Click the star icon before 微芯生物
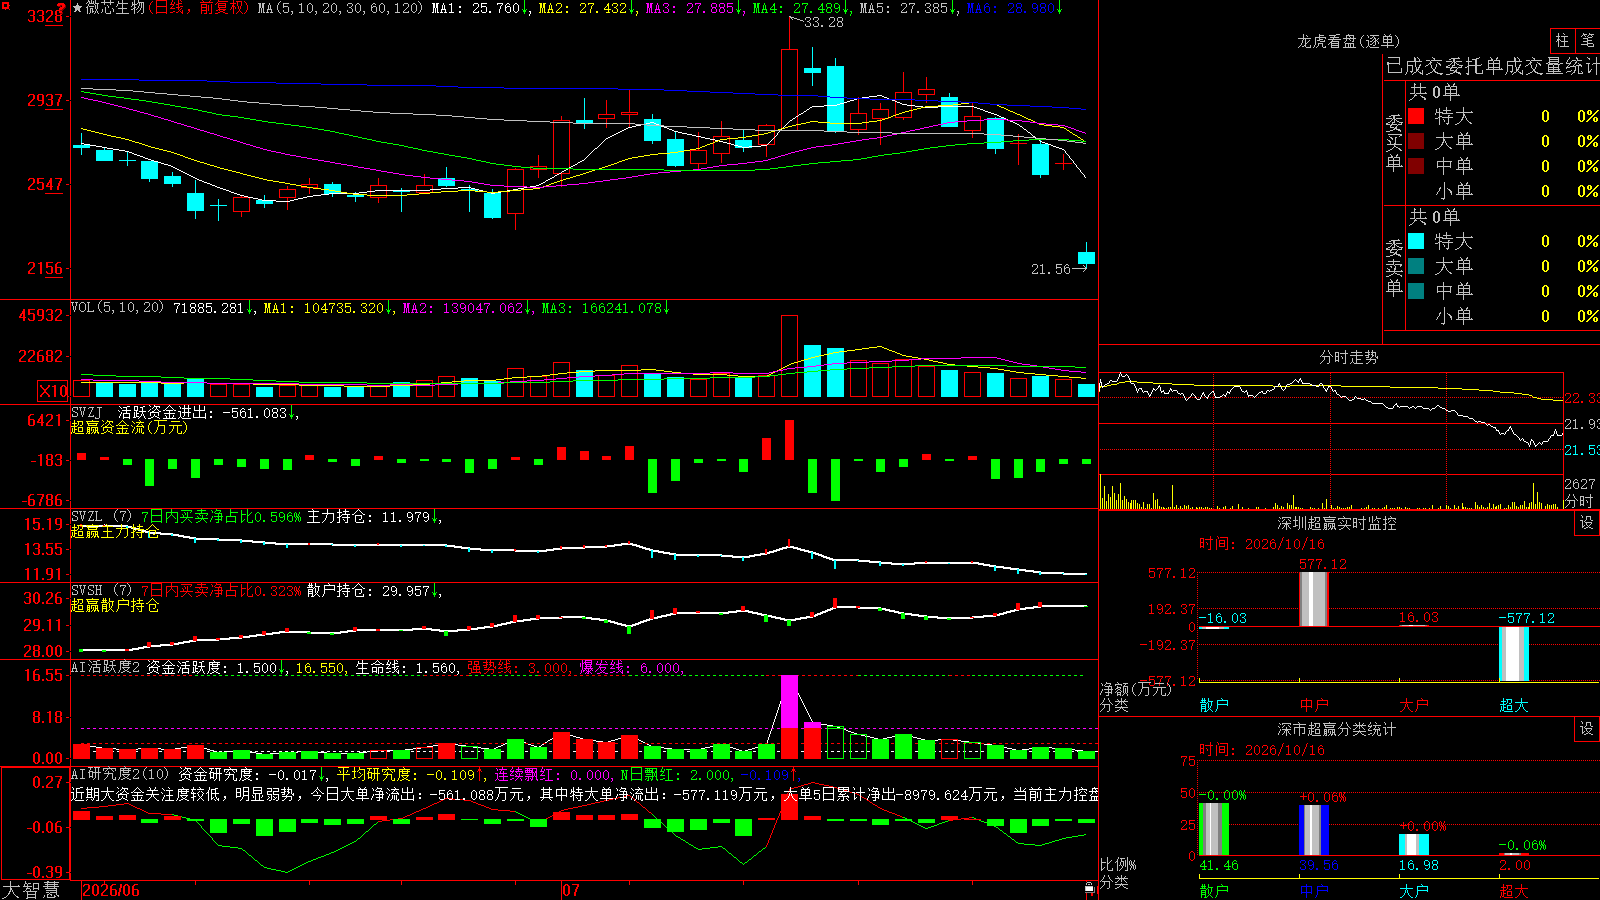This screenshot has width=1600, height=900. click(x=77, y=8)
